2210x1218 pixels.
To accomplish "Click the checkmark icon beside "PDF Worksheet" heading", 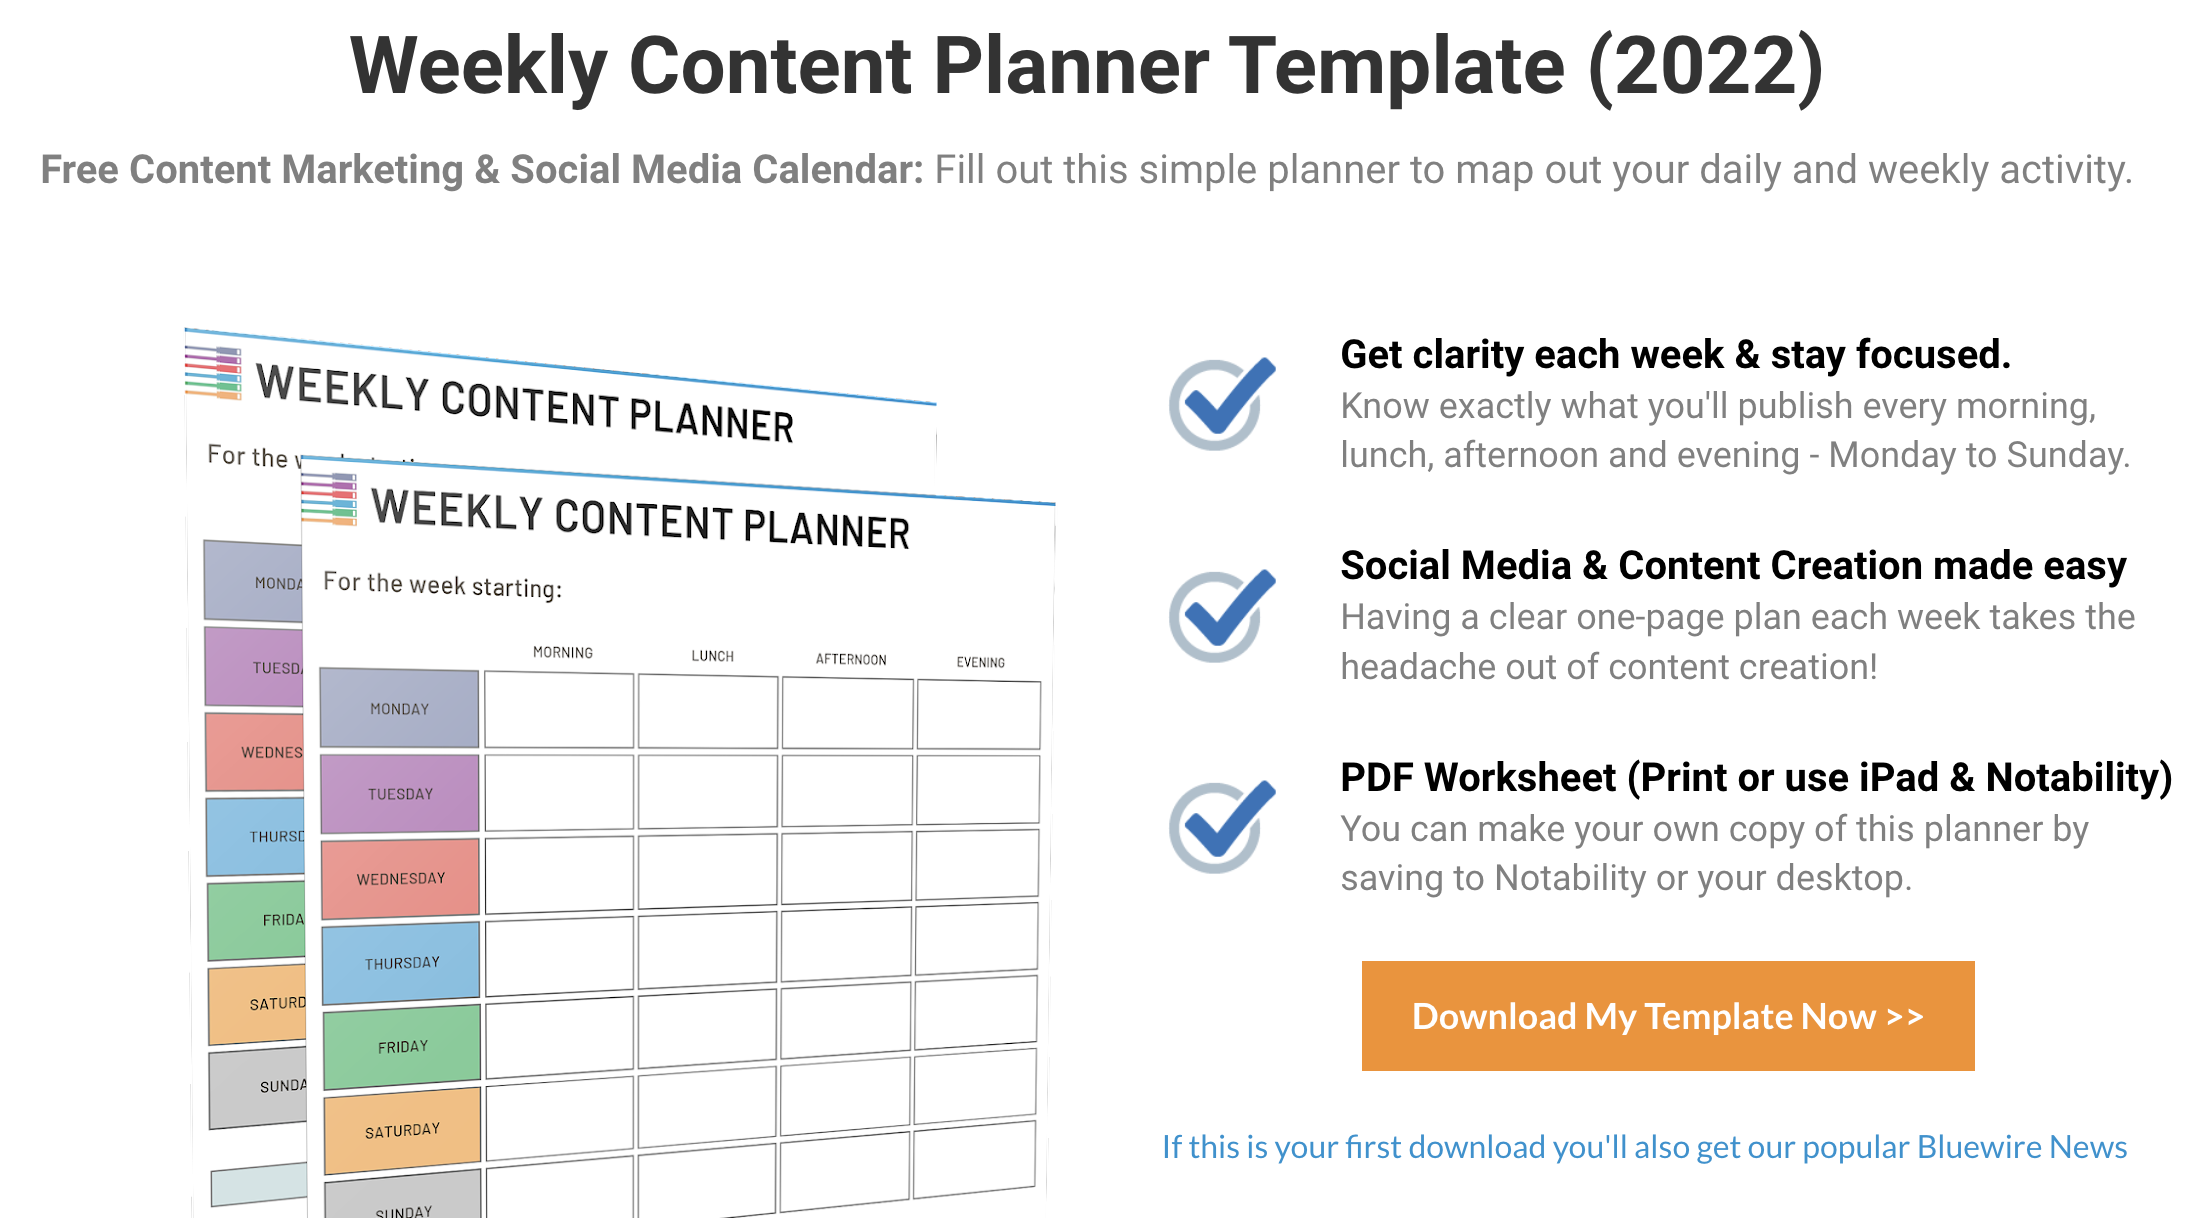I will pos(1221,826).
